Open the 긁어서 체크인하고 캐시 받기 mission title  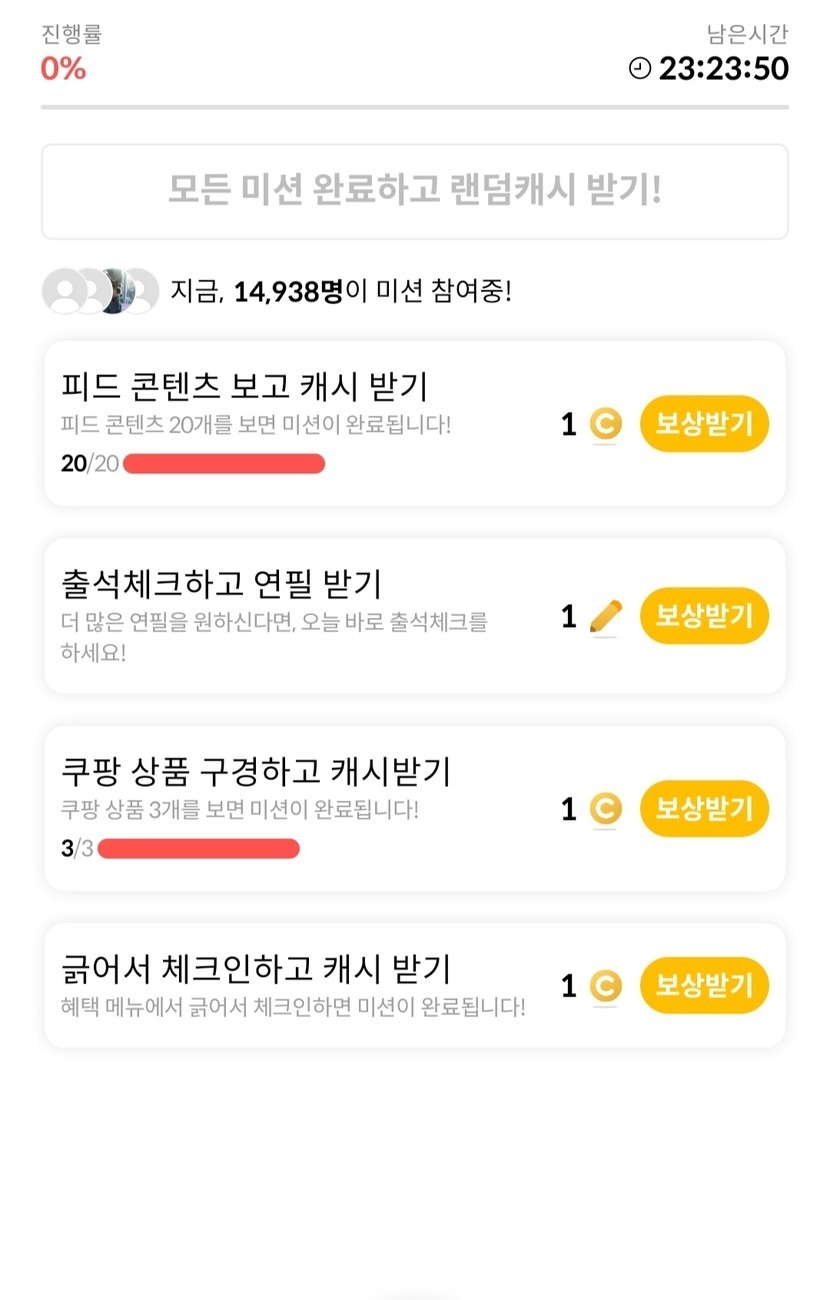(256, 969)
